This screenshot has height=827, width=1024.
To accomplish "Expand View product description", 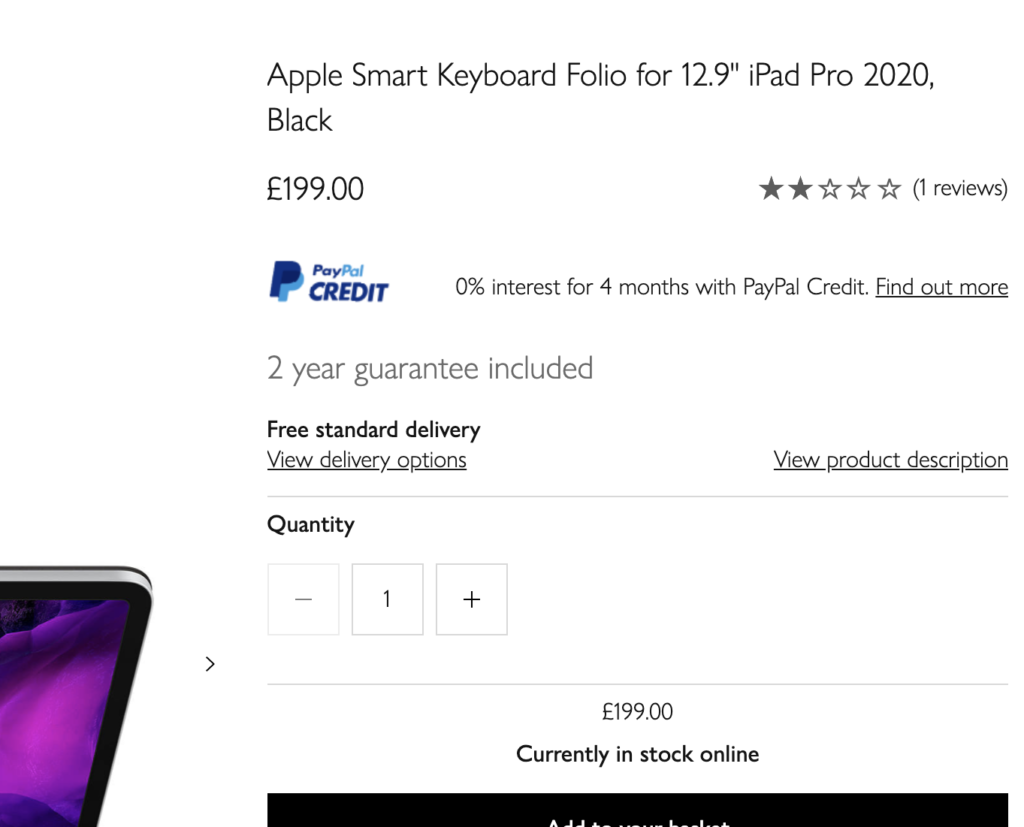I will point(890,459).
